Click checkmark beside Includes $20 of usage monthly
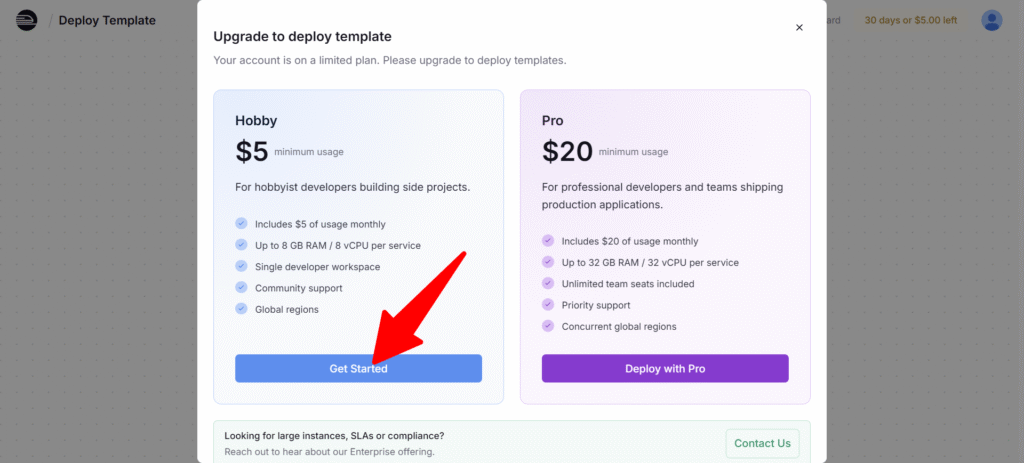This screenshot has height=463, width=1024. [549, 240]
